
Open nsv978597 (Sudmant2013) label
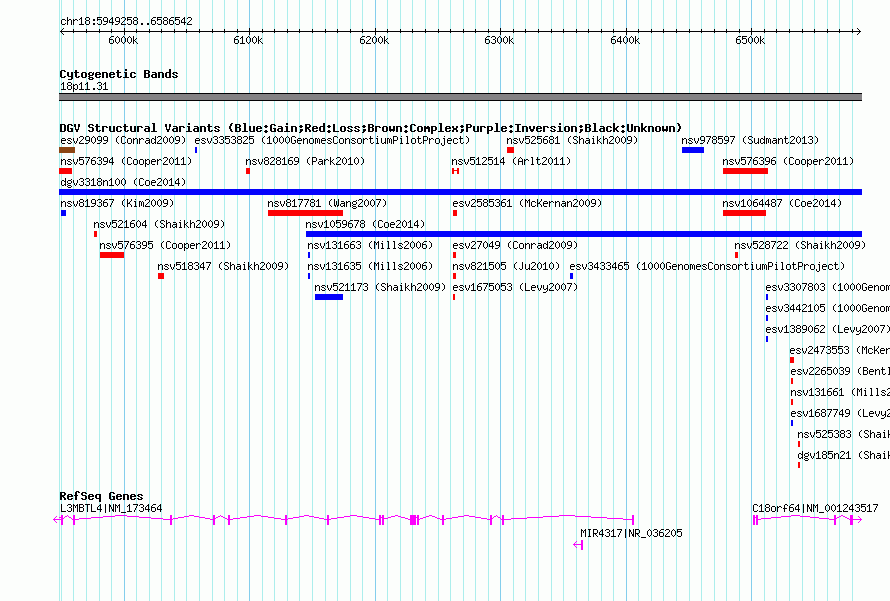pyautogui.click(x=750, y=140)
